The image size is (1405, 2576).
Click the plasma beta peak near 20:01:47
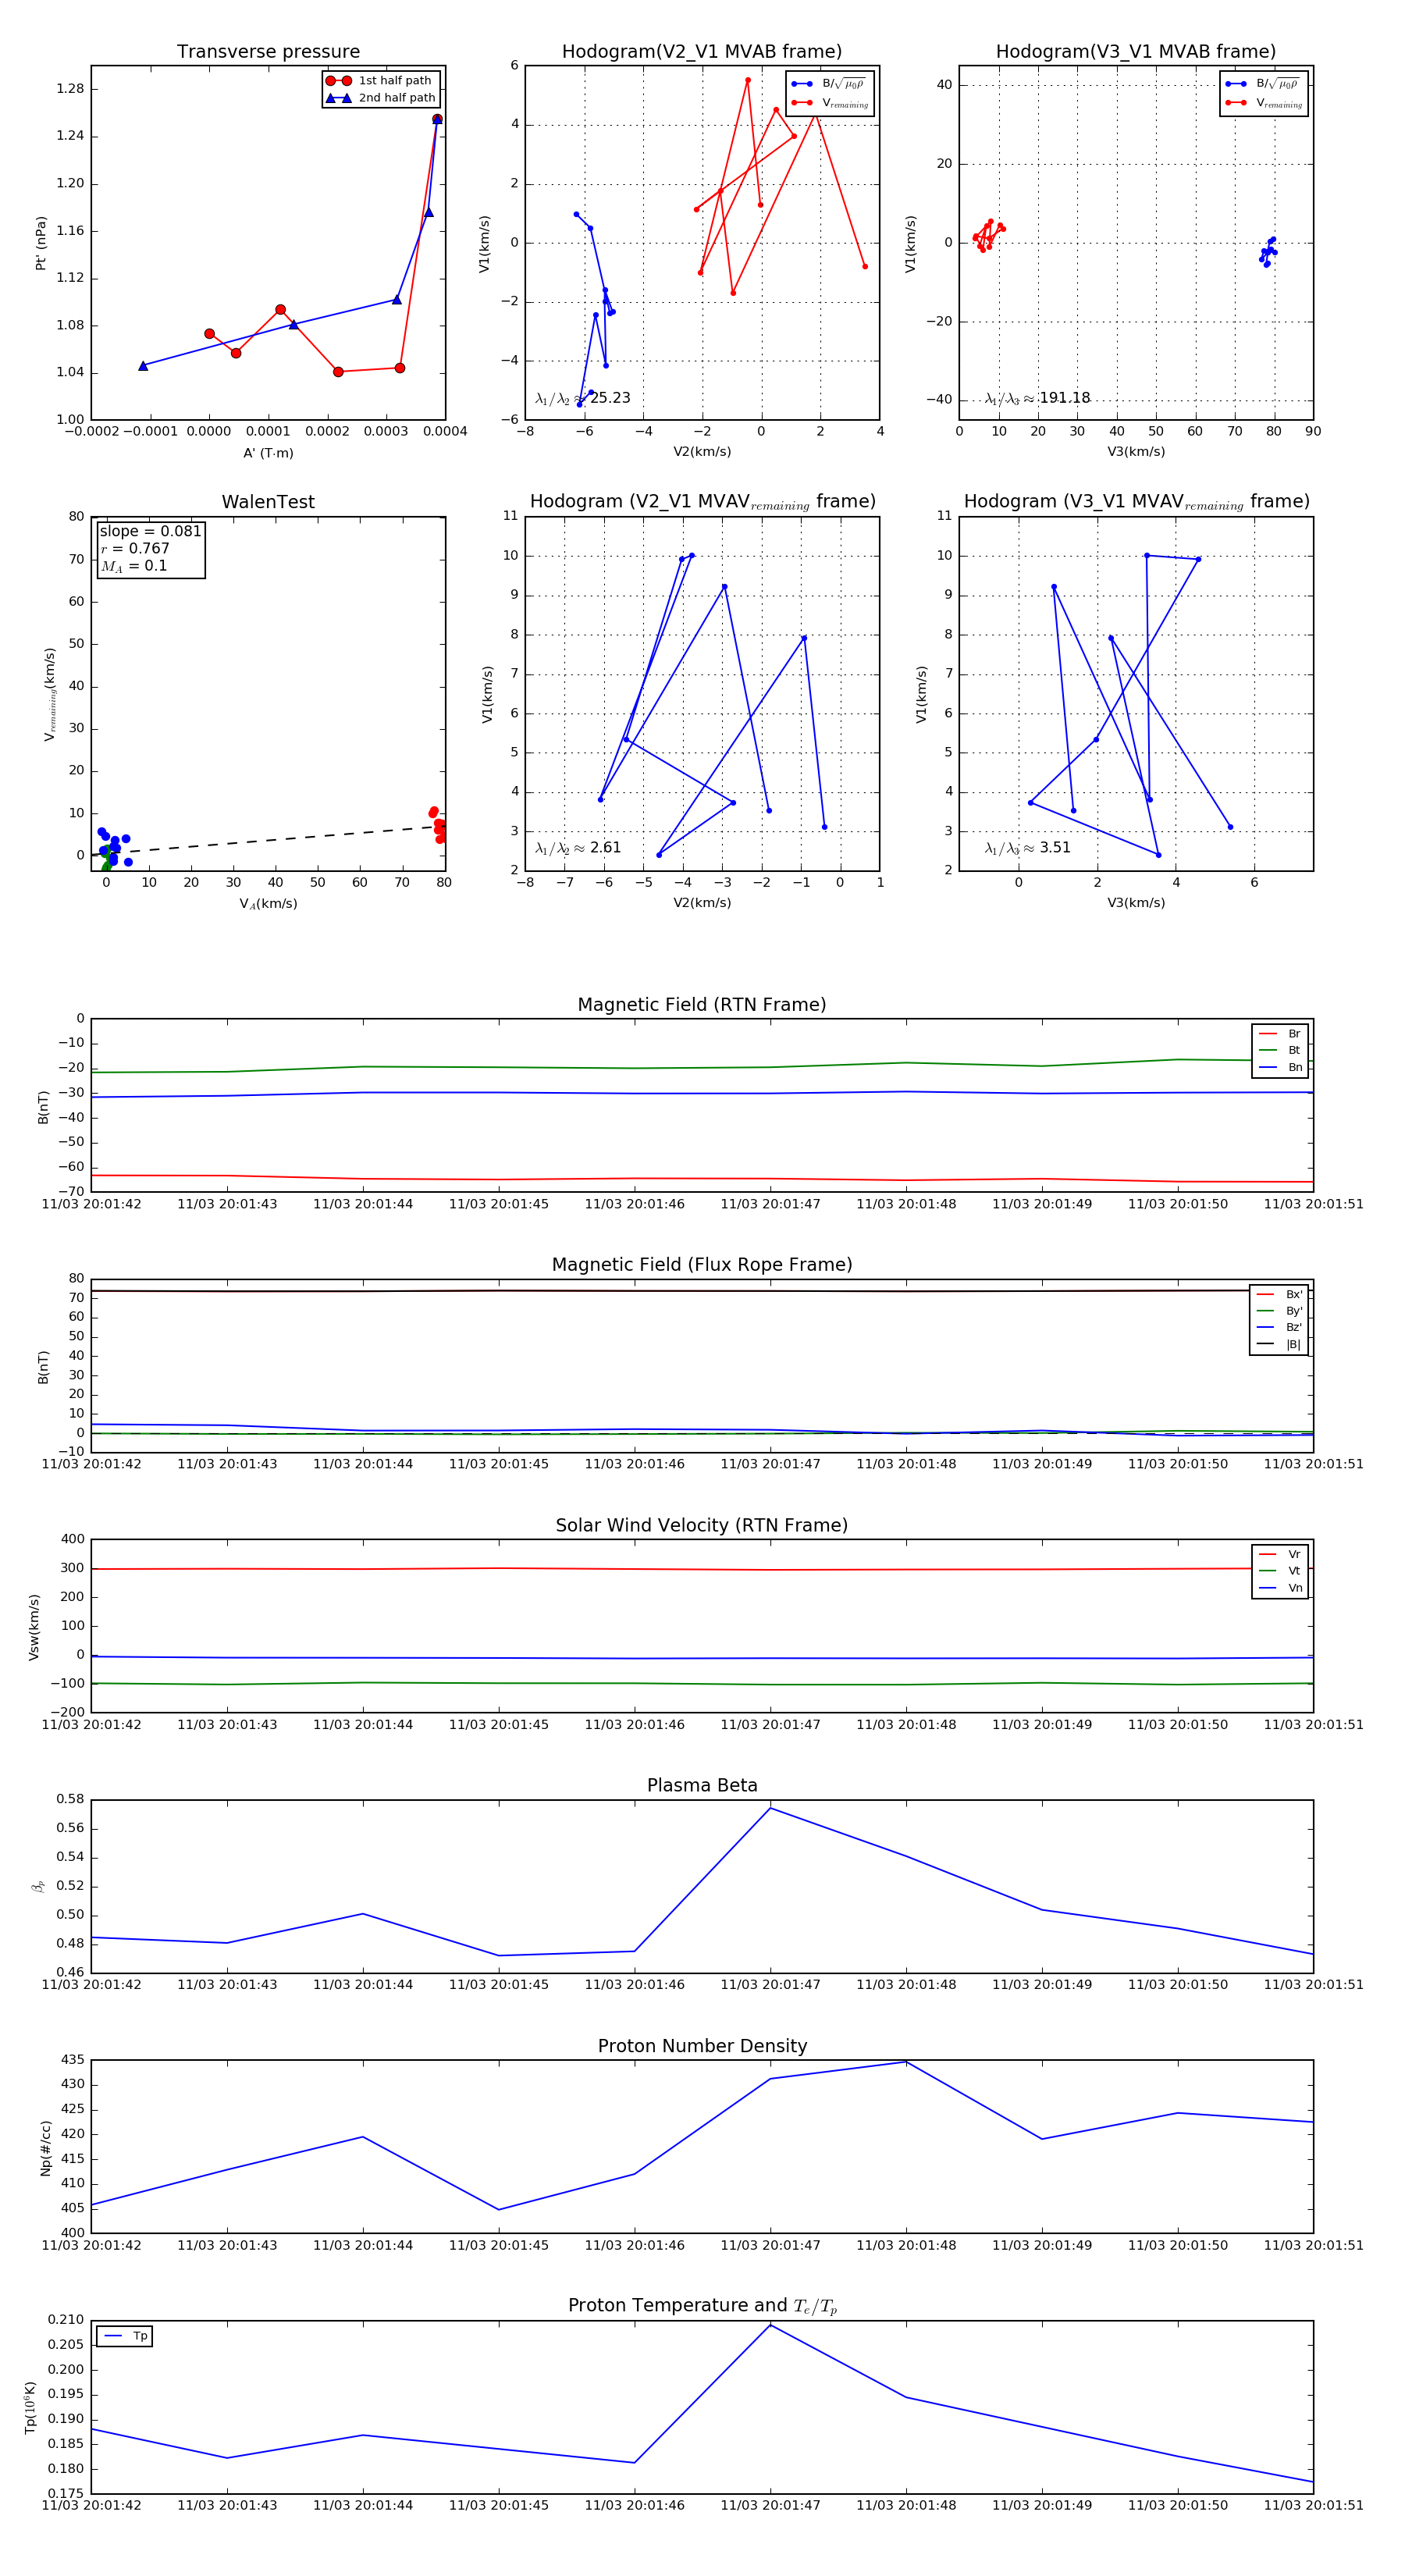770,1808
